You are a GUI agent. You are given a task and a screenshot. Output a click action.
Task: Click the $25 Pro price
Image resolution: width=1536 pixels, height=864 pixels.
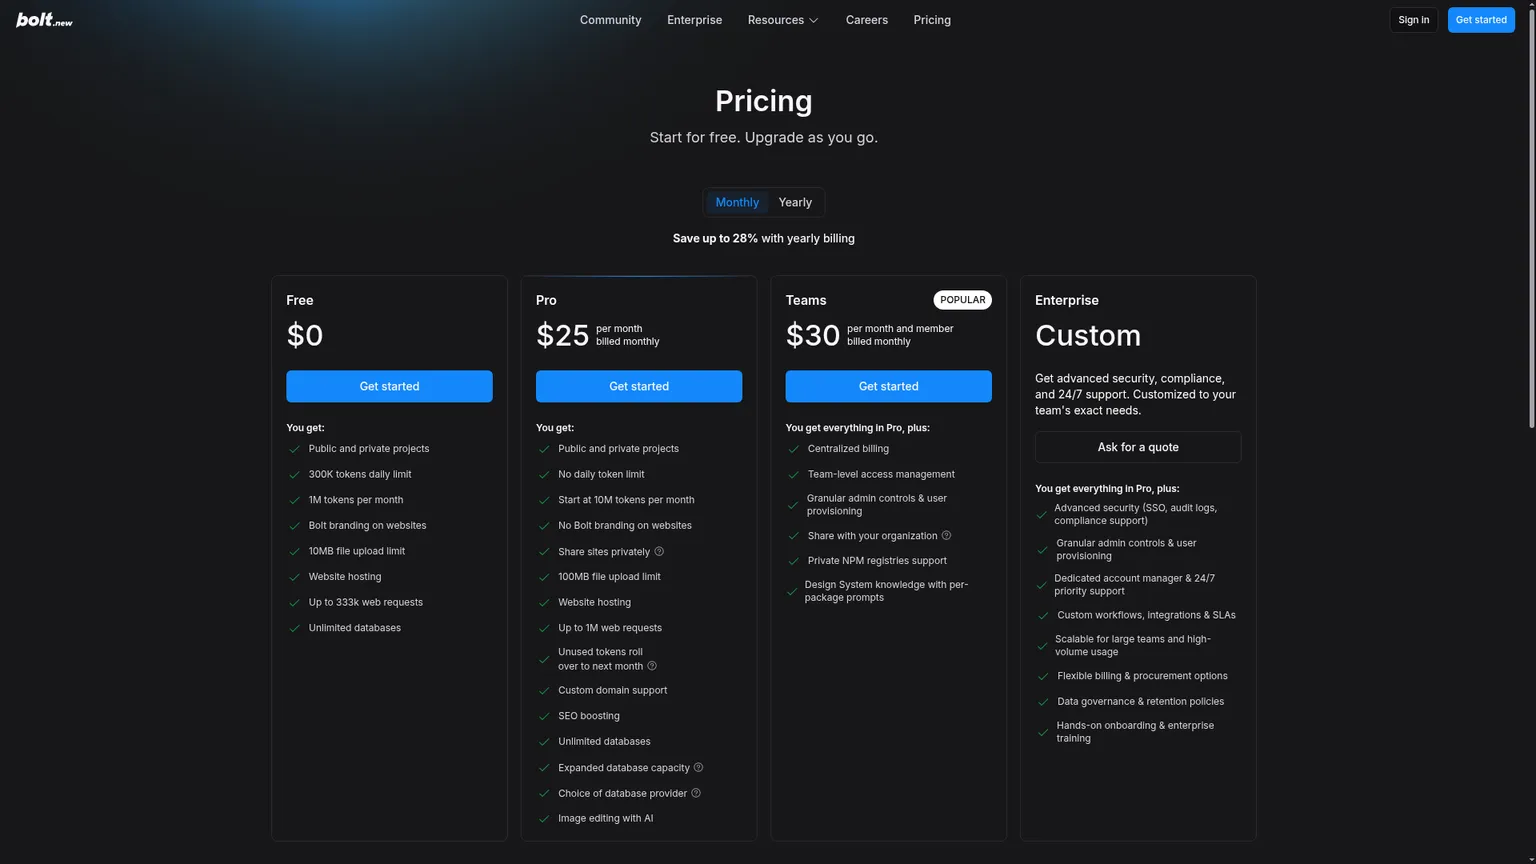click(x=562, y=335)
